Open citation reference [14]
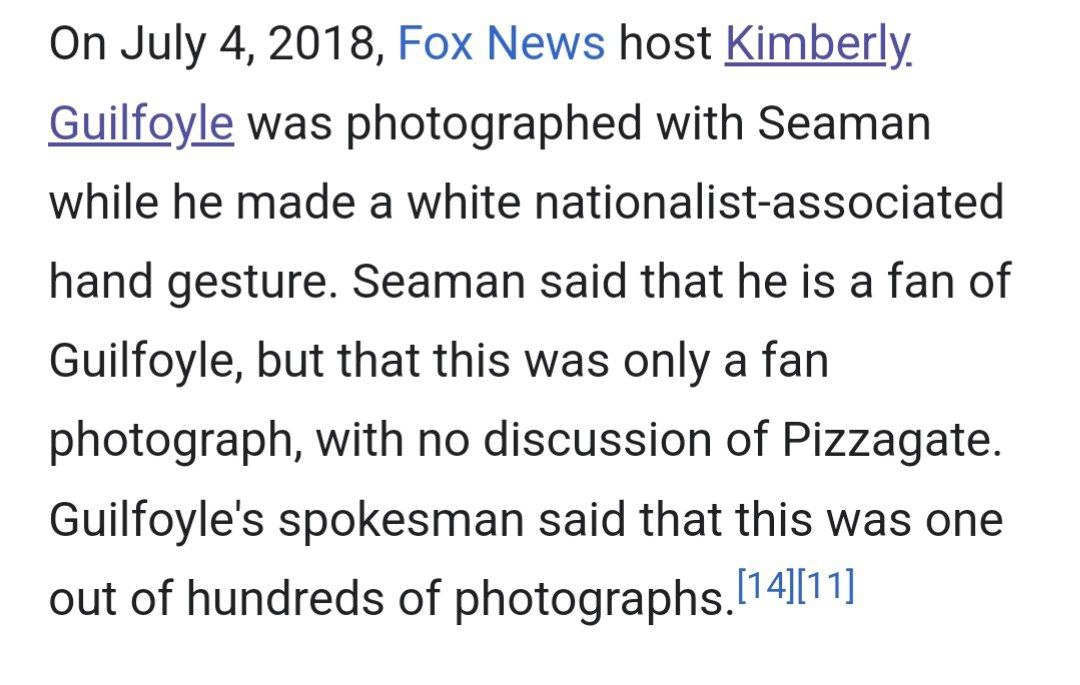 click(766, 585)
